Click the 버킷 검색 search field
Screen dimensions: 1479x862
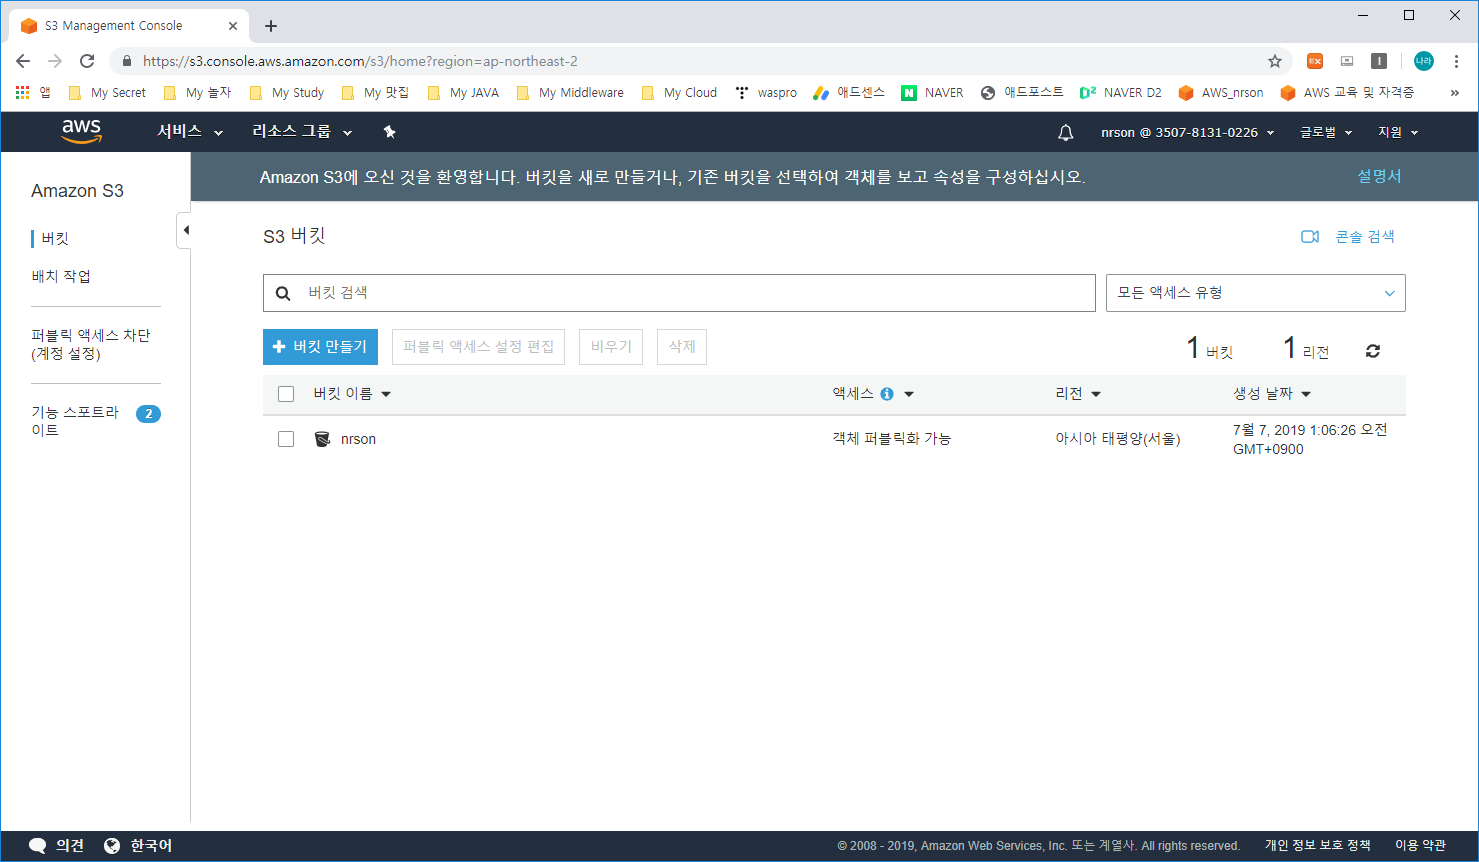(x=679, y=293)
